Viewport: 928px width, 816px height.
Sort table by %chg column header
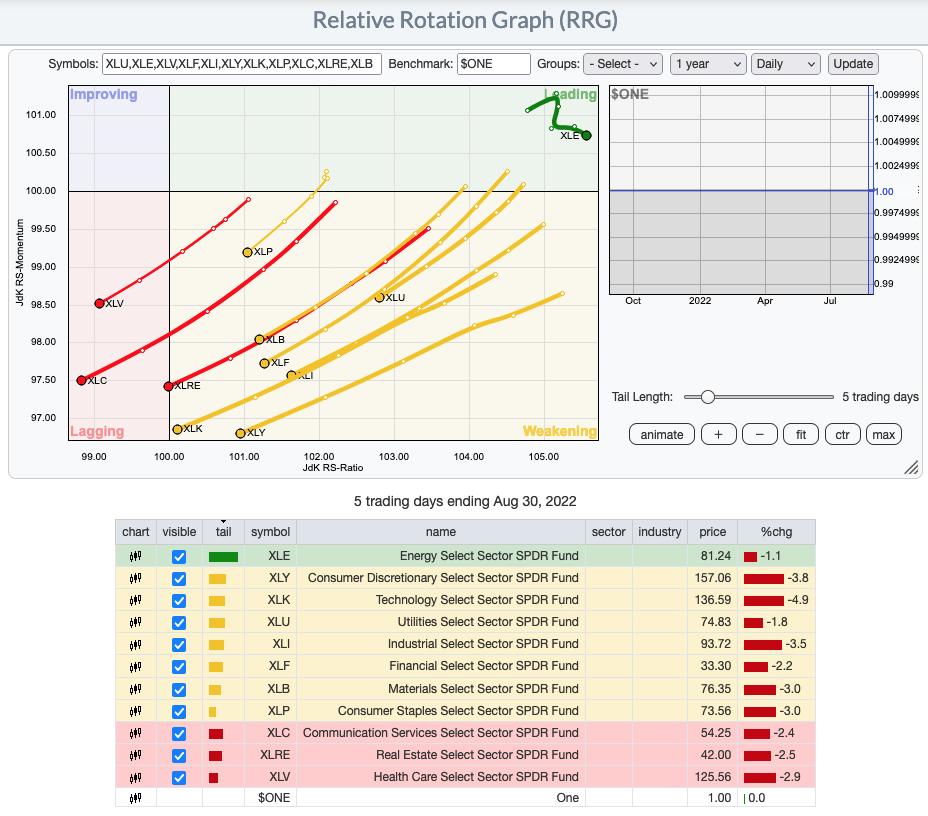(x=776, y=532)
